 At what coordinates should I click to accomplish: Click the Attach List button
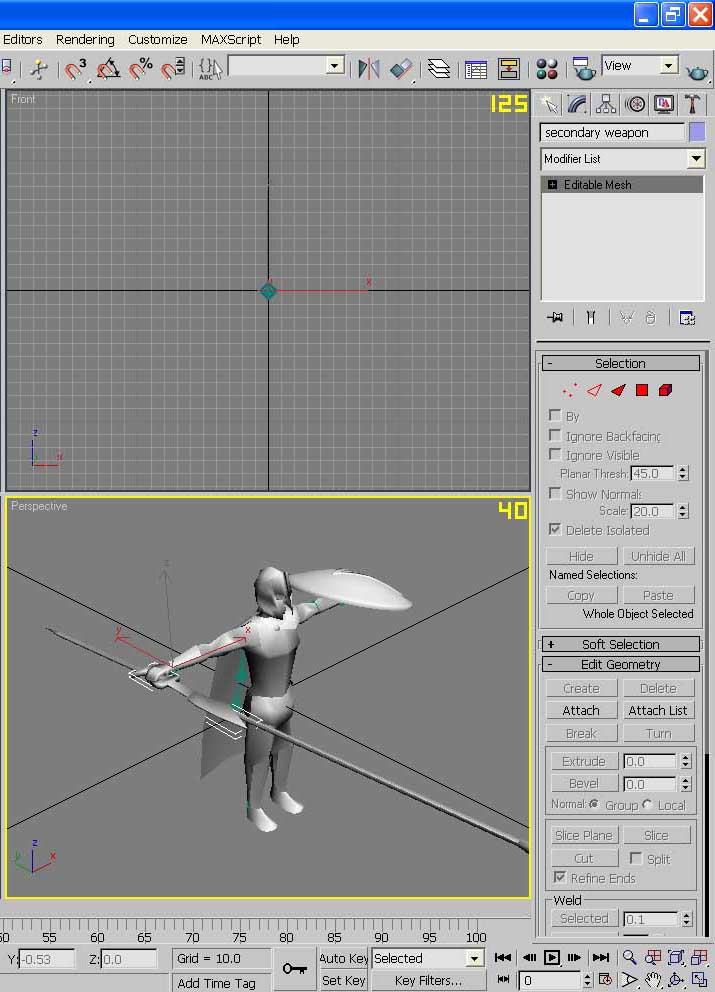click(658, 710)
